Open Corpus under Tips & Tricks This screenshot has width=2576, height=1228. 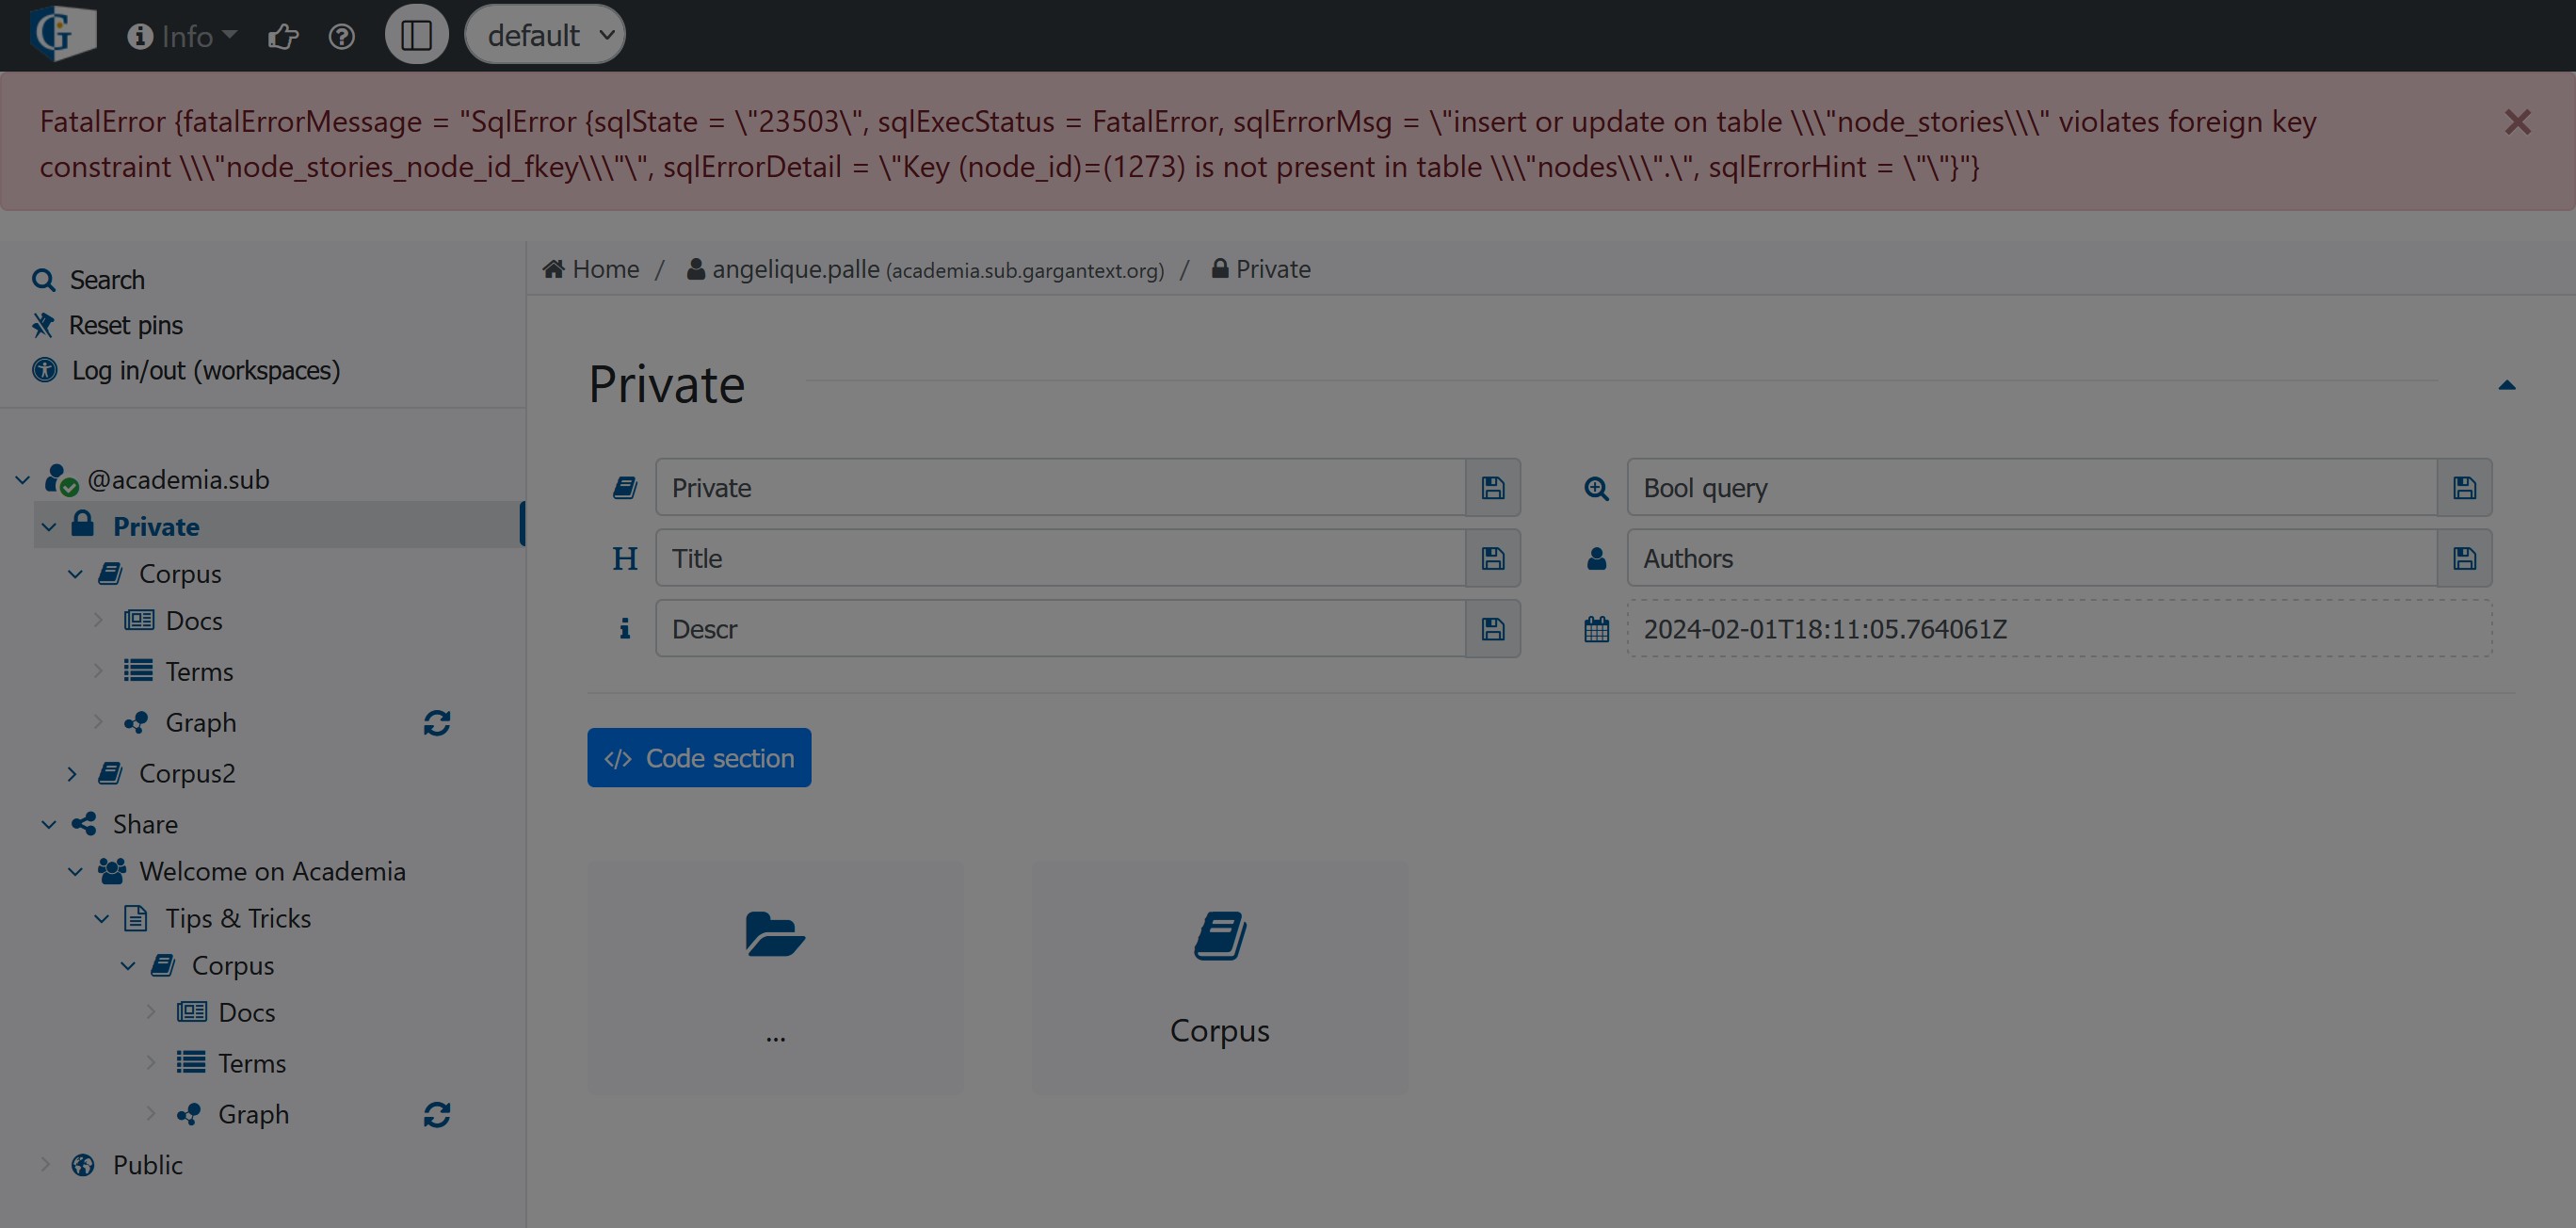233,964
